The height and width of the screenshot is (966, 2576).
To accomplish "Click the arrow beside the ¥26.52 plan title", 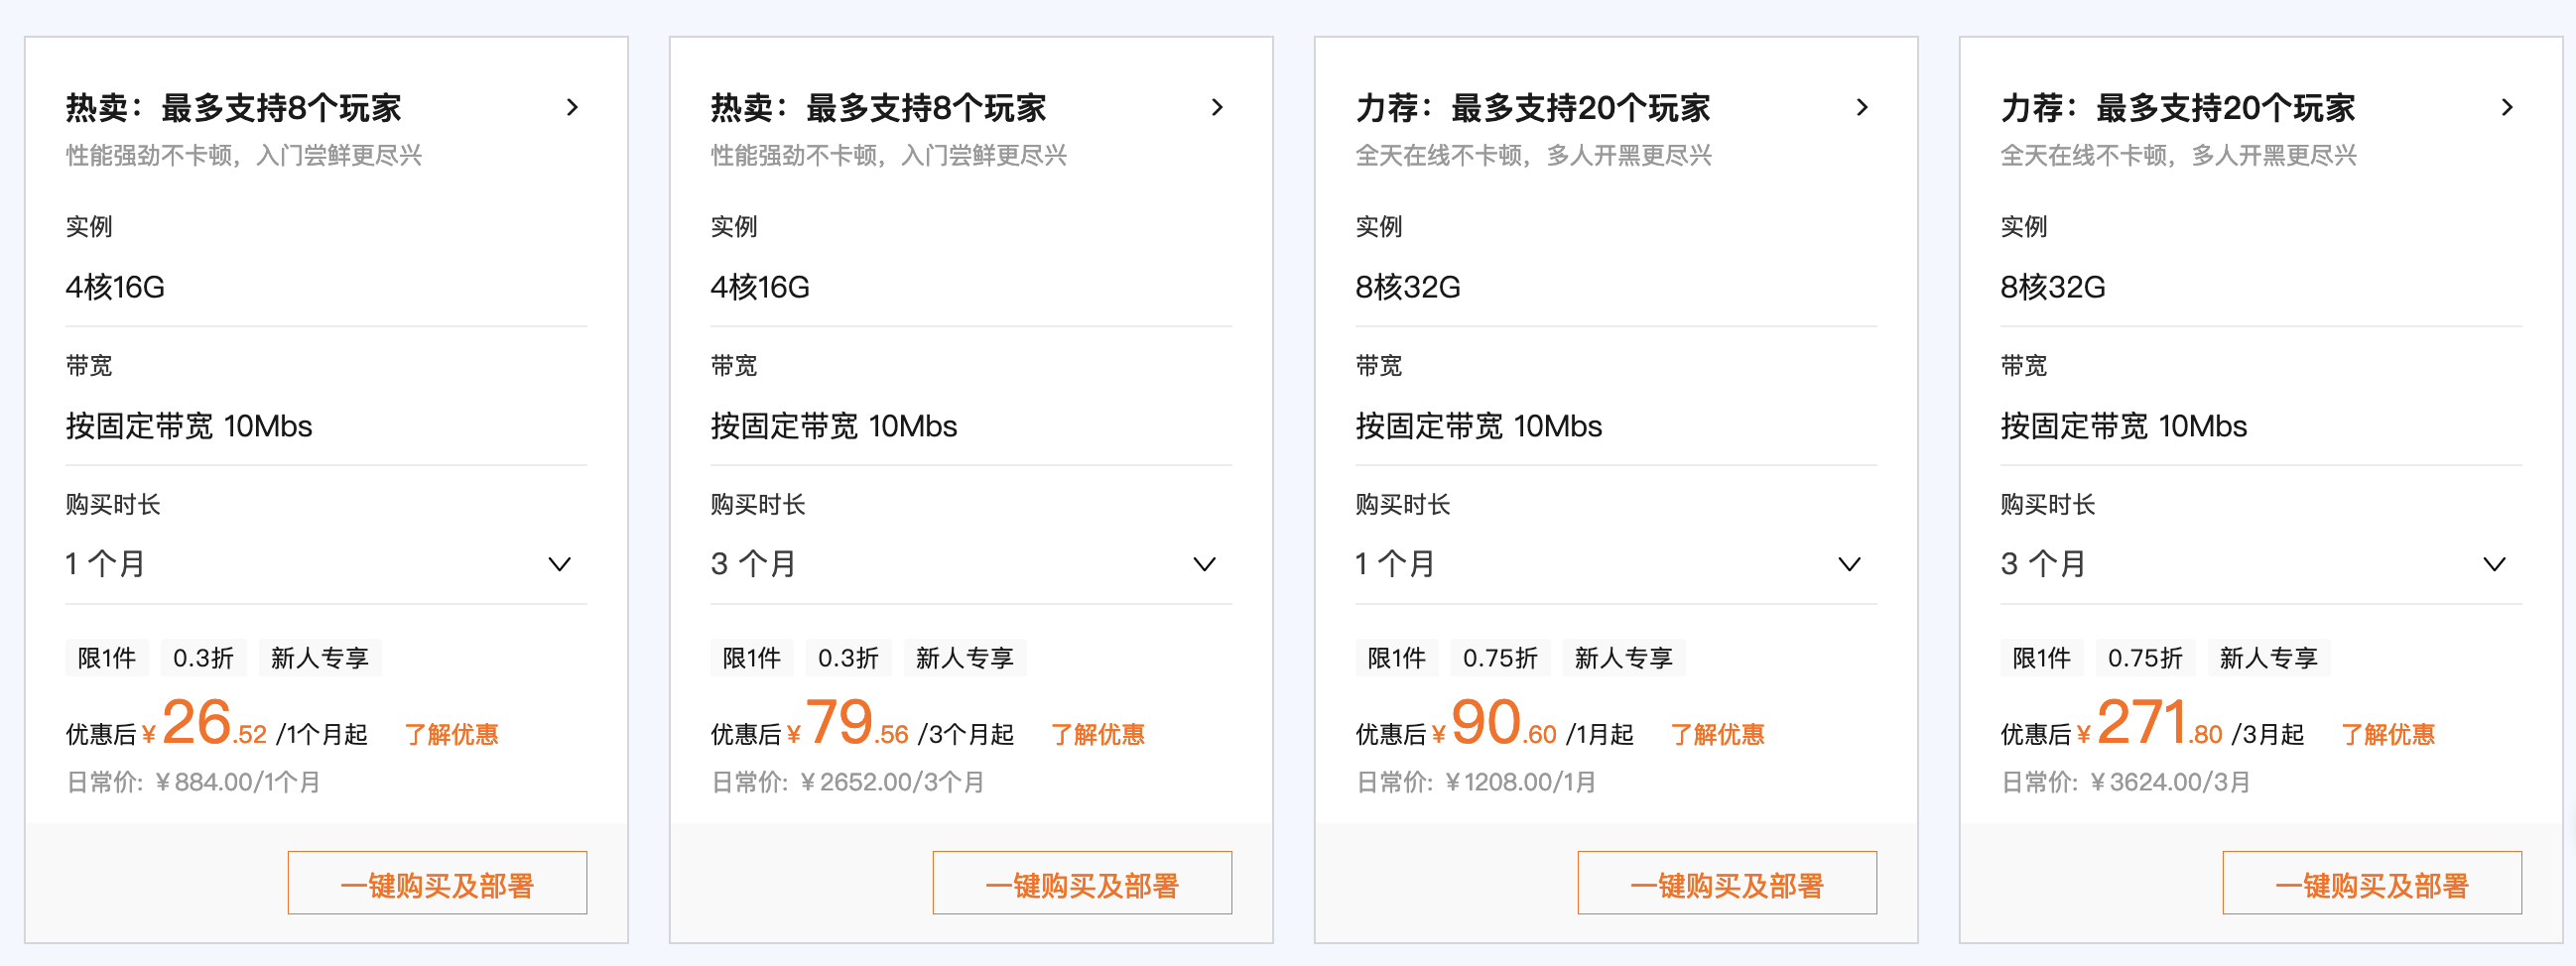I will 572,108.
